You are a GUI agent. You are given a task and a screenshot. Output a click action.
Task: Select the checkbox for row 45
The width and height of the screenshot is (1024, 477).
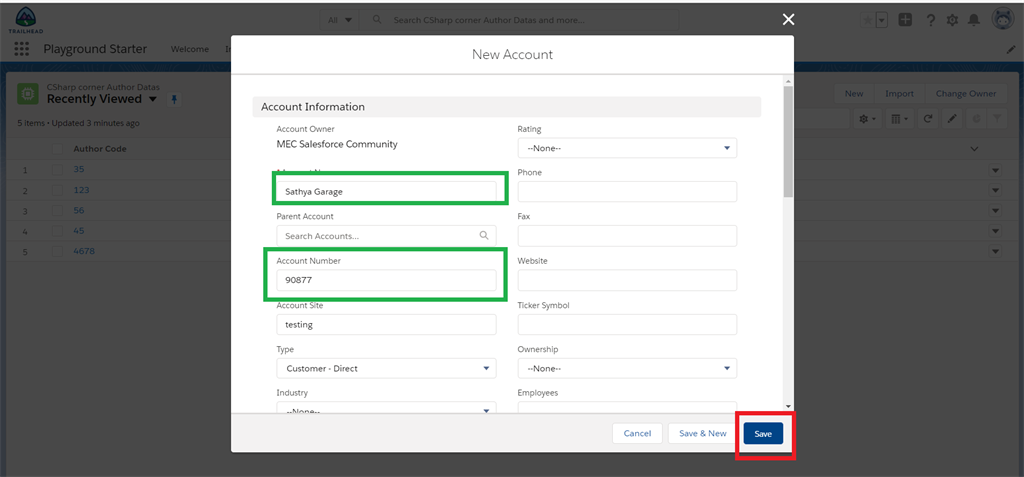(57, 231)
